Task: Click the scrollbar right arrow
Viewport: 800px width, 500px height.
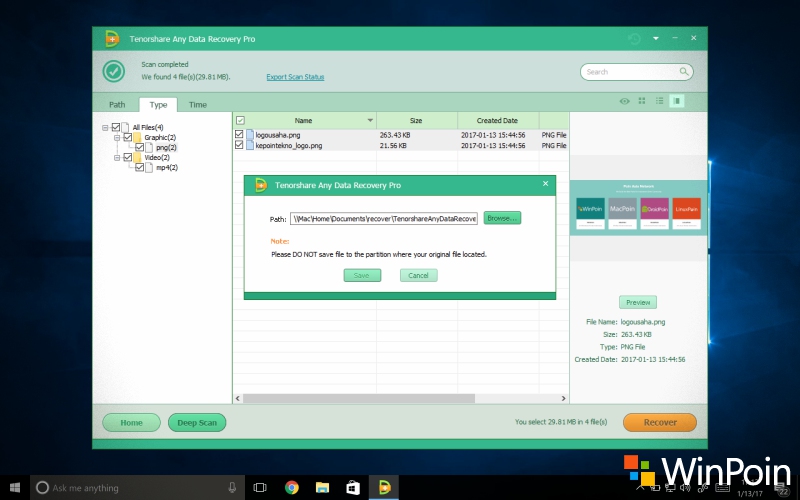Action: click(x=563, y=398)
